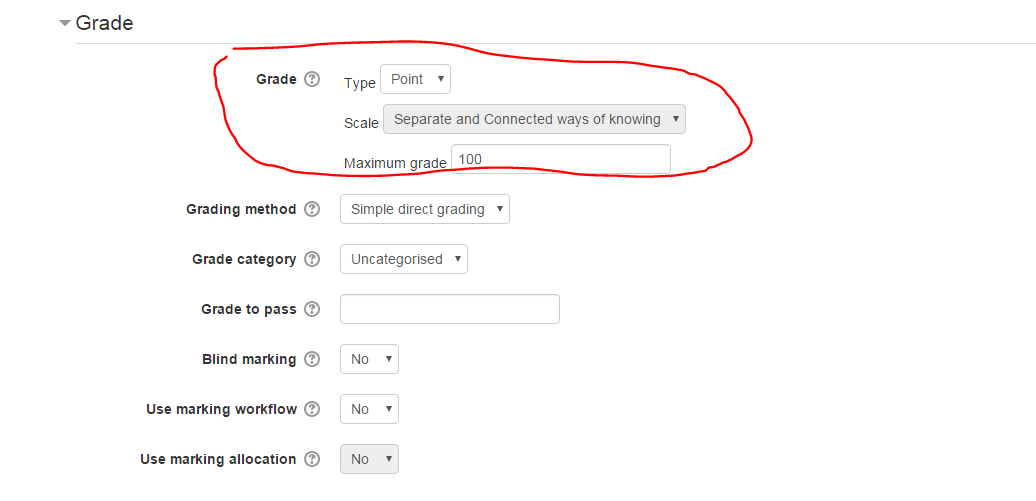Click the Maximum grade input field

click(x=561, y=159)
